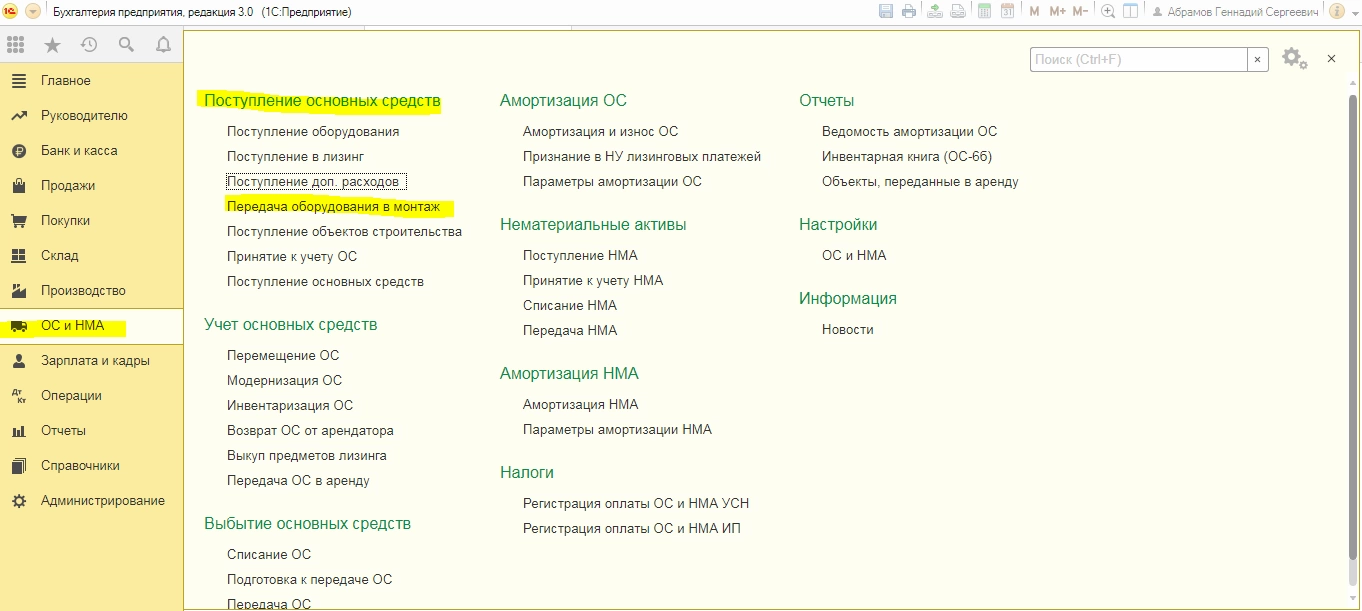Open the Склад section
Screen dimensions: 1362x611
point(92,255)
